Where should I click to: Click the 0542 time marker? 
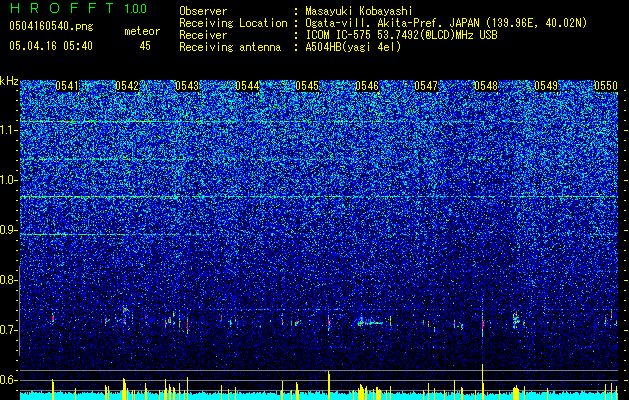127,86
